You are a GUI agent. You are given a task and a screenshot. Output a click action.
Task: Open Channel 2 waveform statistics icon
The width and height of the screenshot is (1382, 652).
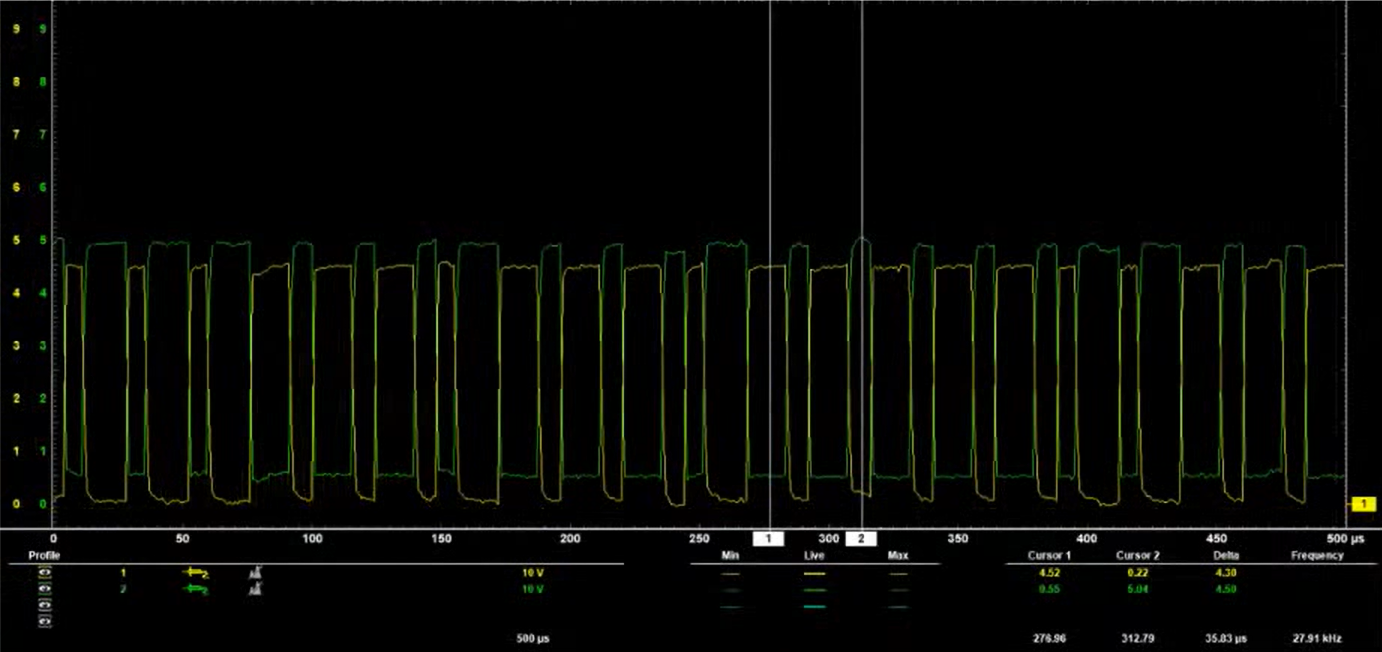(x=256, y=589)
